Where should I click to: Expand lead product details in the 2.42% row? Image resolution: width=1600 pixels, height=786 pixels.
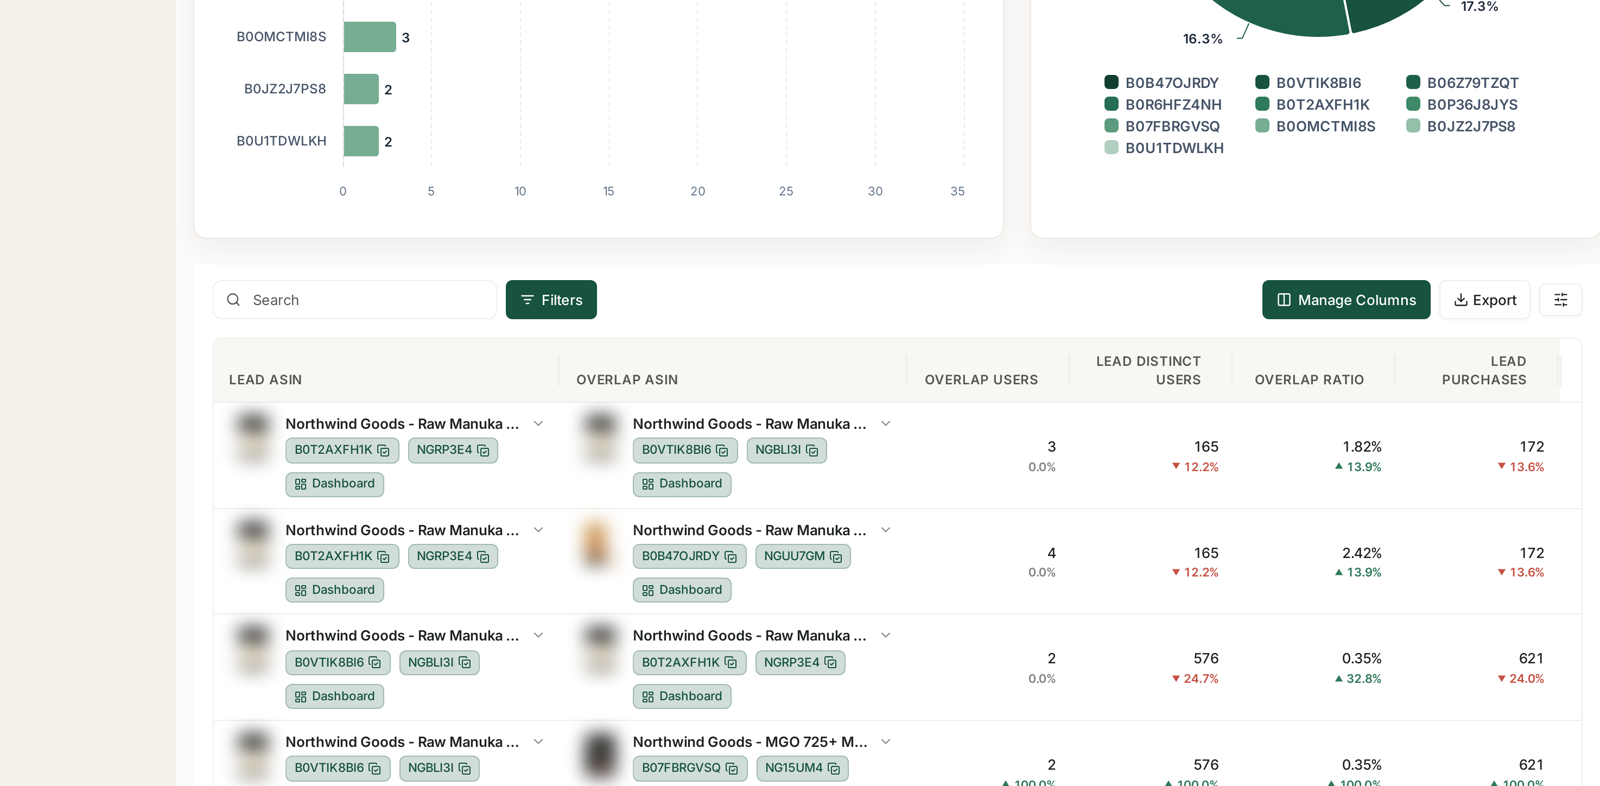coord(538,530)
